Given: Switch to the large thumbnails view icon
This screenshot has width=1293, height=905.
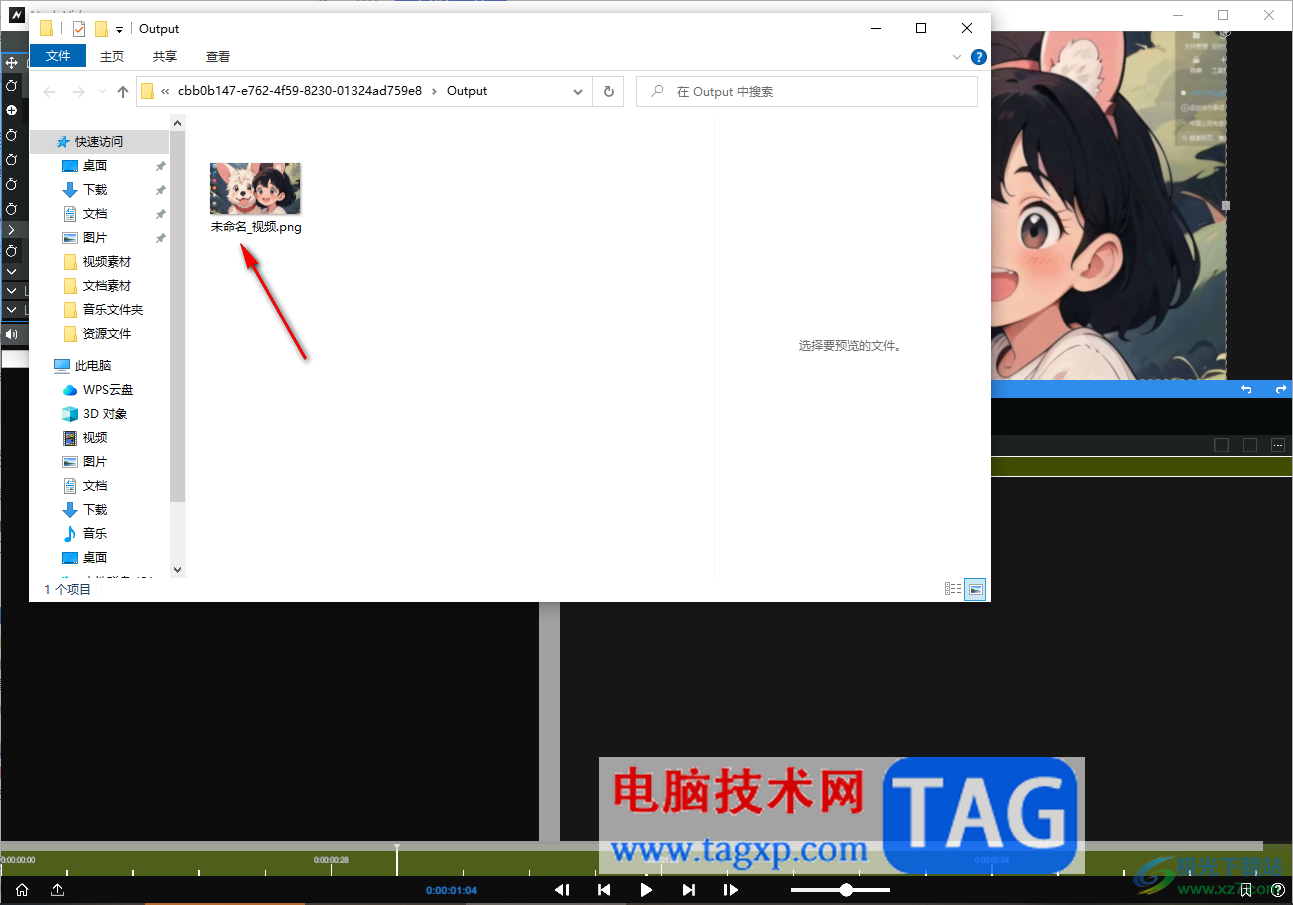Looking at the screenshot, I should pos(975,590).
